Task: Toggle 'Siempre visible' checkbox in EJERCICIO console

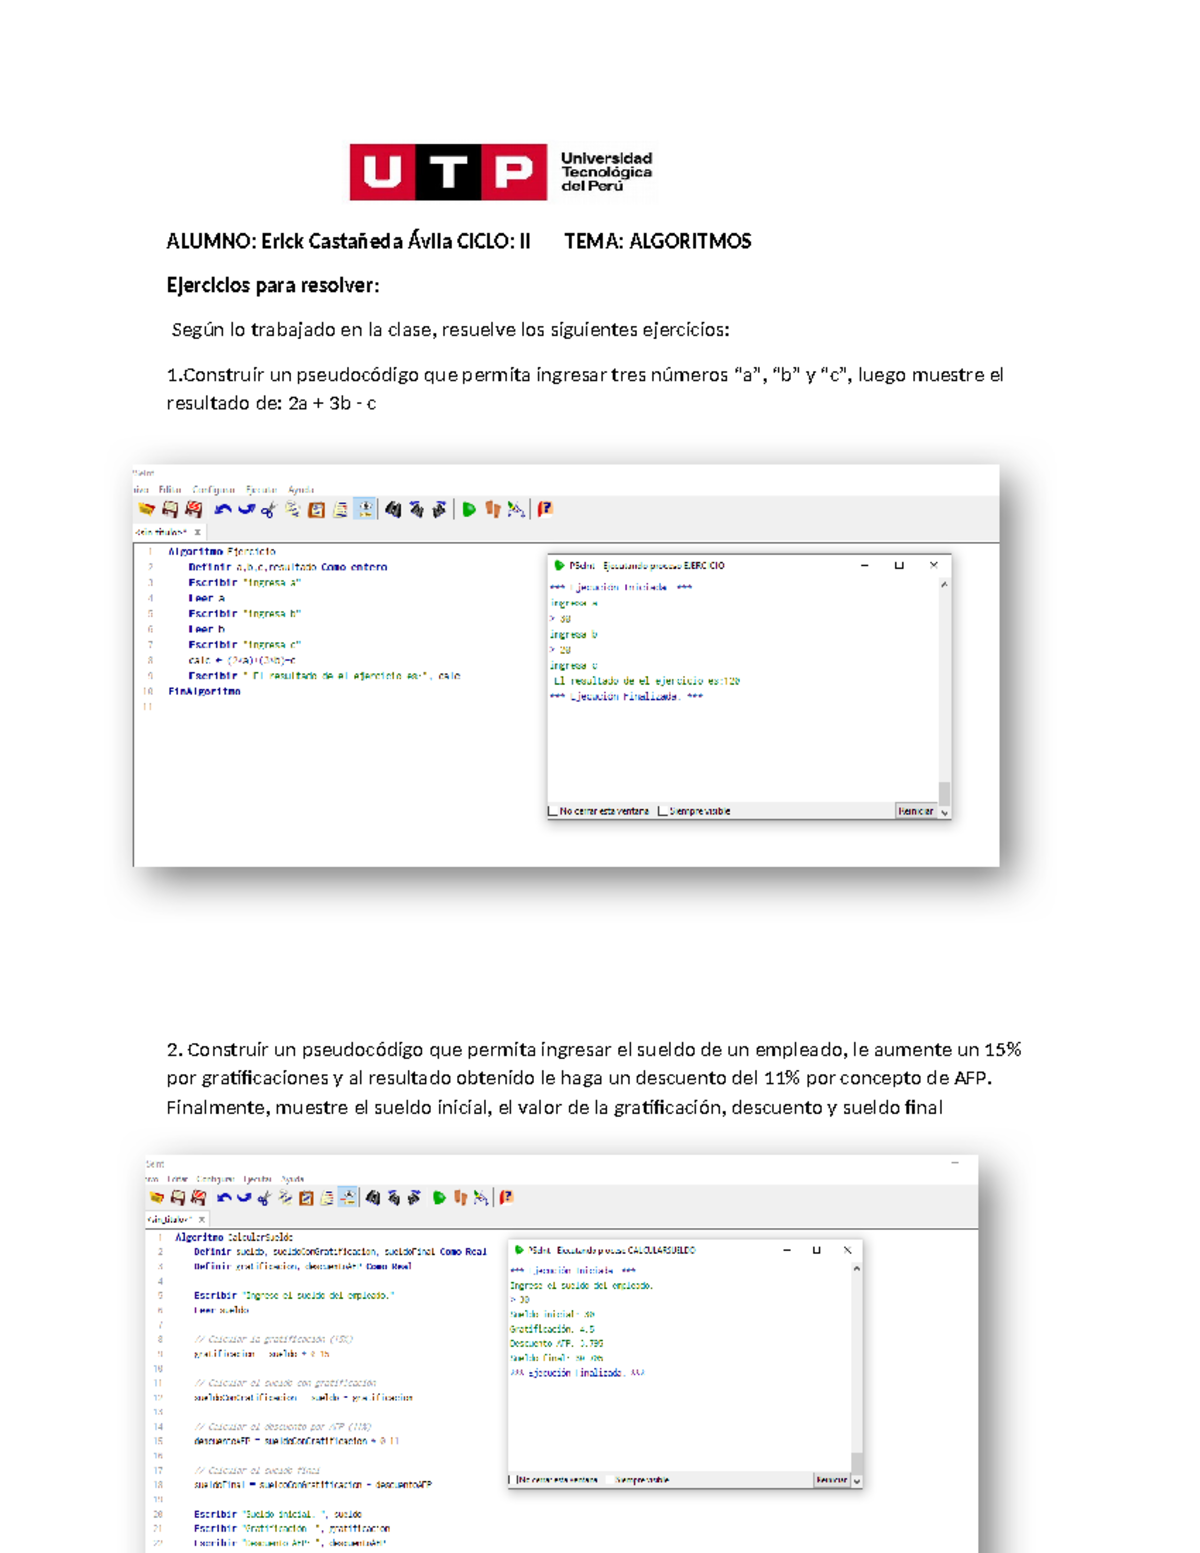Action: 662,811
